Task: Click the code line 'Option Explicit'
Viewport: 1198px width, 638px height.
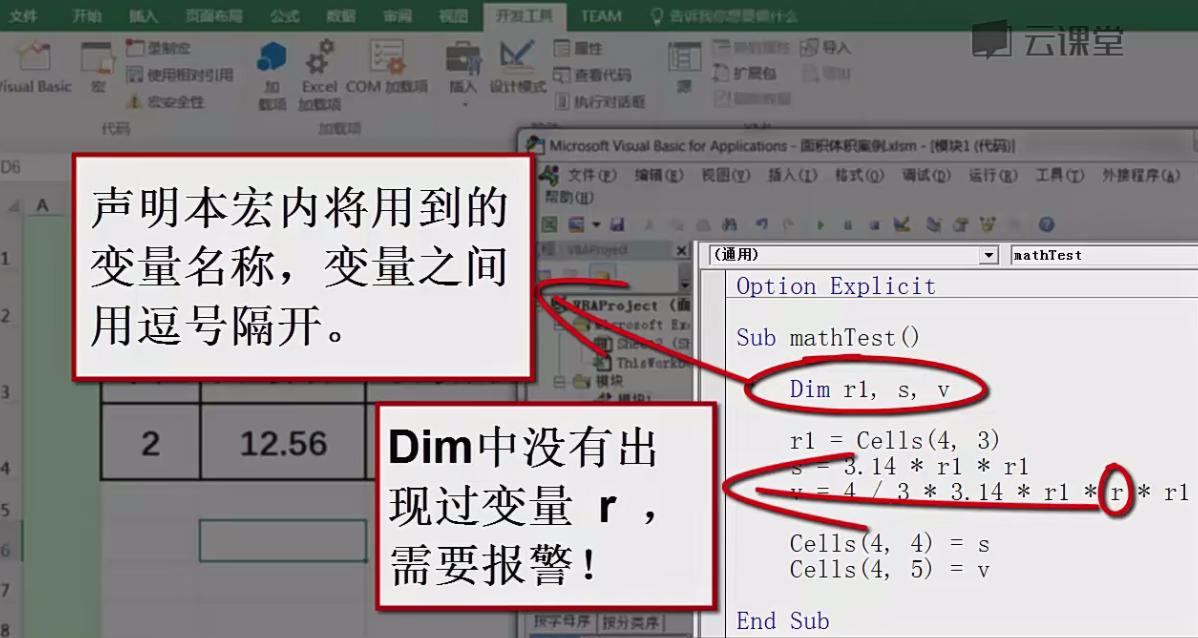Action: (x=836, y=286)
